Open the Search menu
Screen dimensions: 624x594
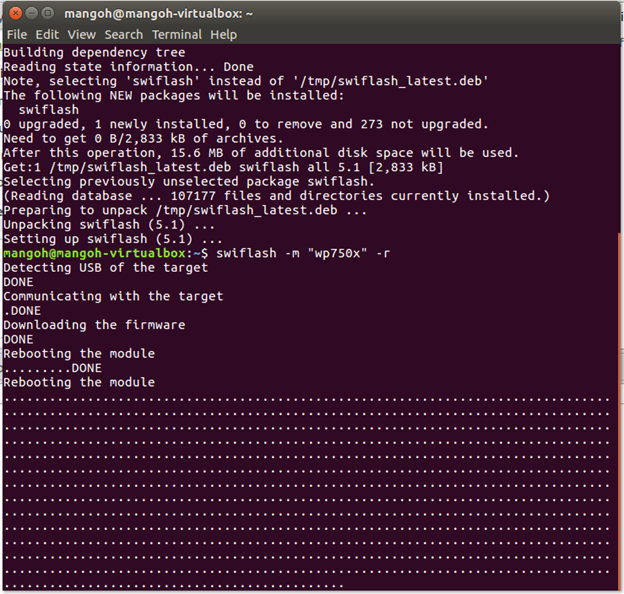click(124, 35)
